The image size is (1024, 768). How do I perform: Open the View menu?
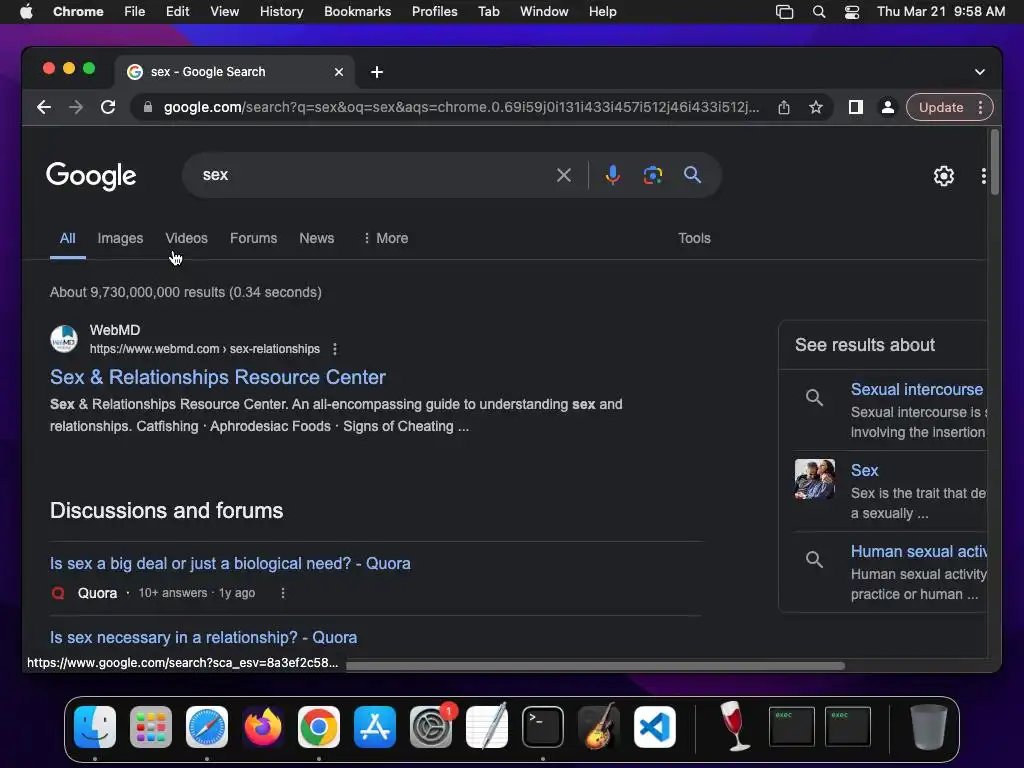pyautogui.click(x=224, y=12)
